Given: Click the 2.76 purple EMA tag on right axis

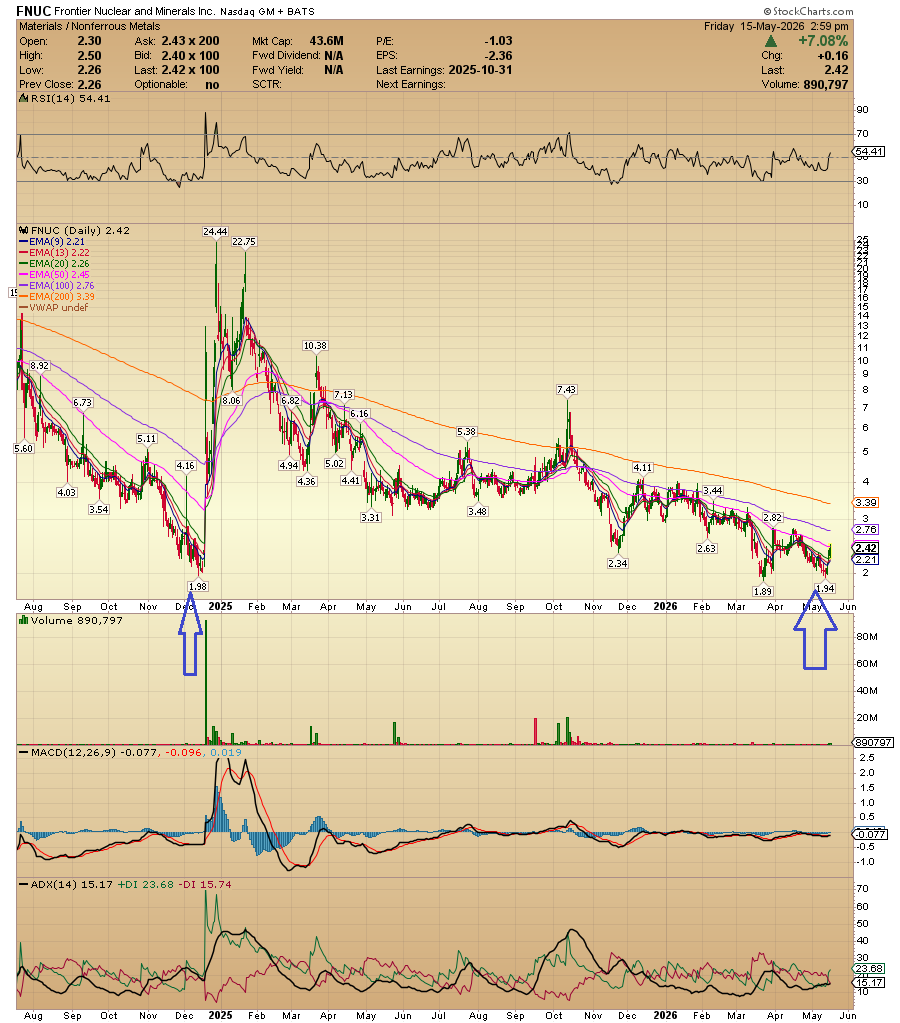Looking at the screenshot, I should coord(866,530).
